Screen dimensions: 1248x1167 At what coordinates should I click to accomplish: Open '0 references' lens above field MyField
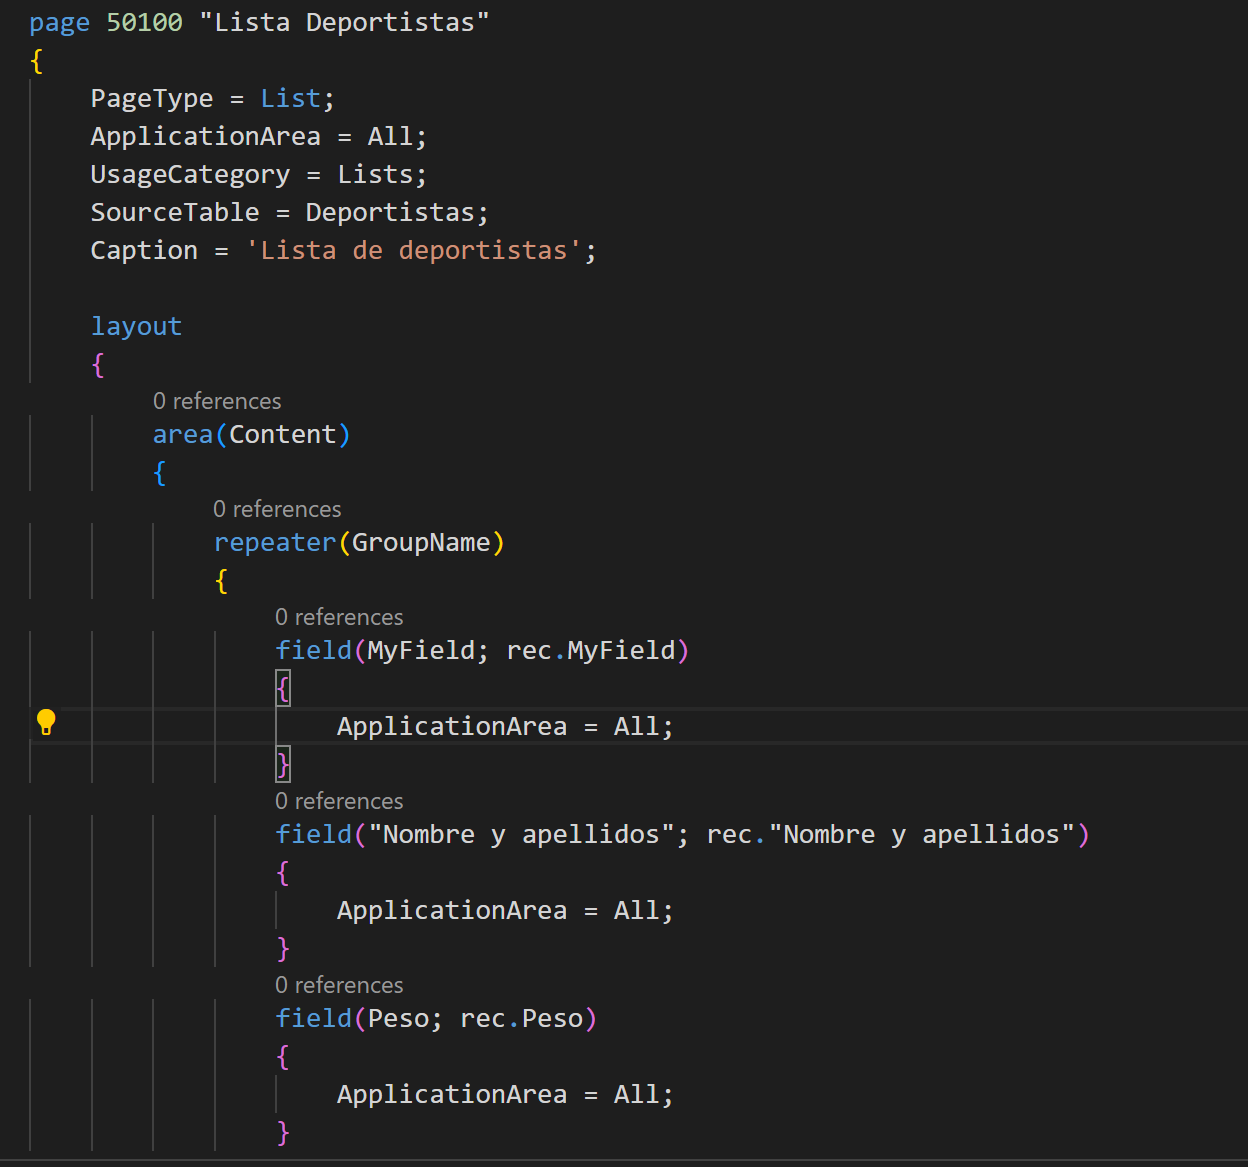click(339, 617)
